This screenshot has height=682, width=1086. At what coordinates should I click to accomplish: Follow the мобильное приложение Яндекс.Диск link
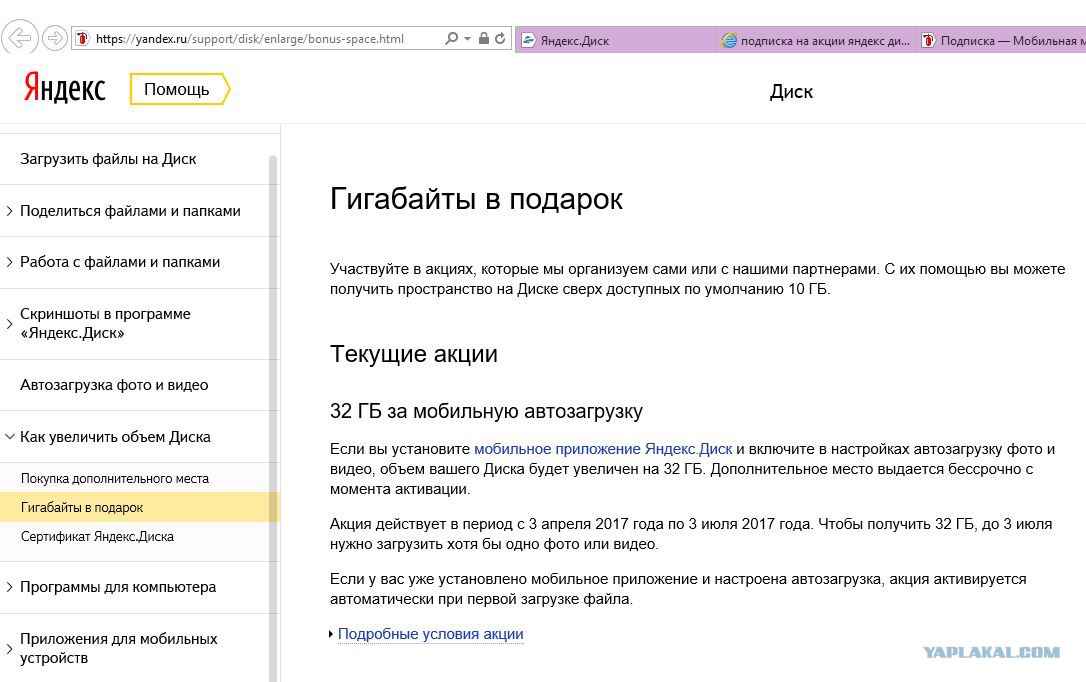[603, 449]
